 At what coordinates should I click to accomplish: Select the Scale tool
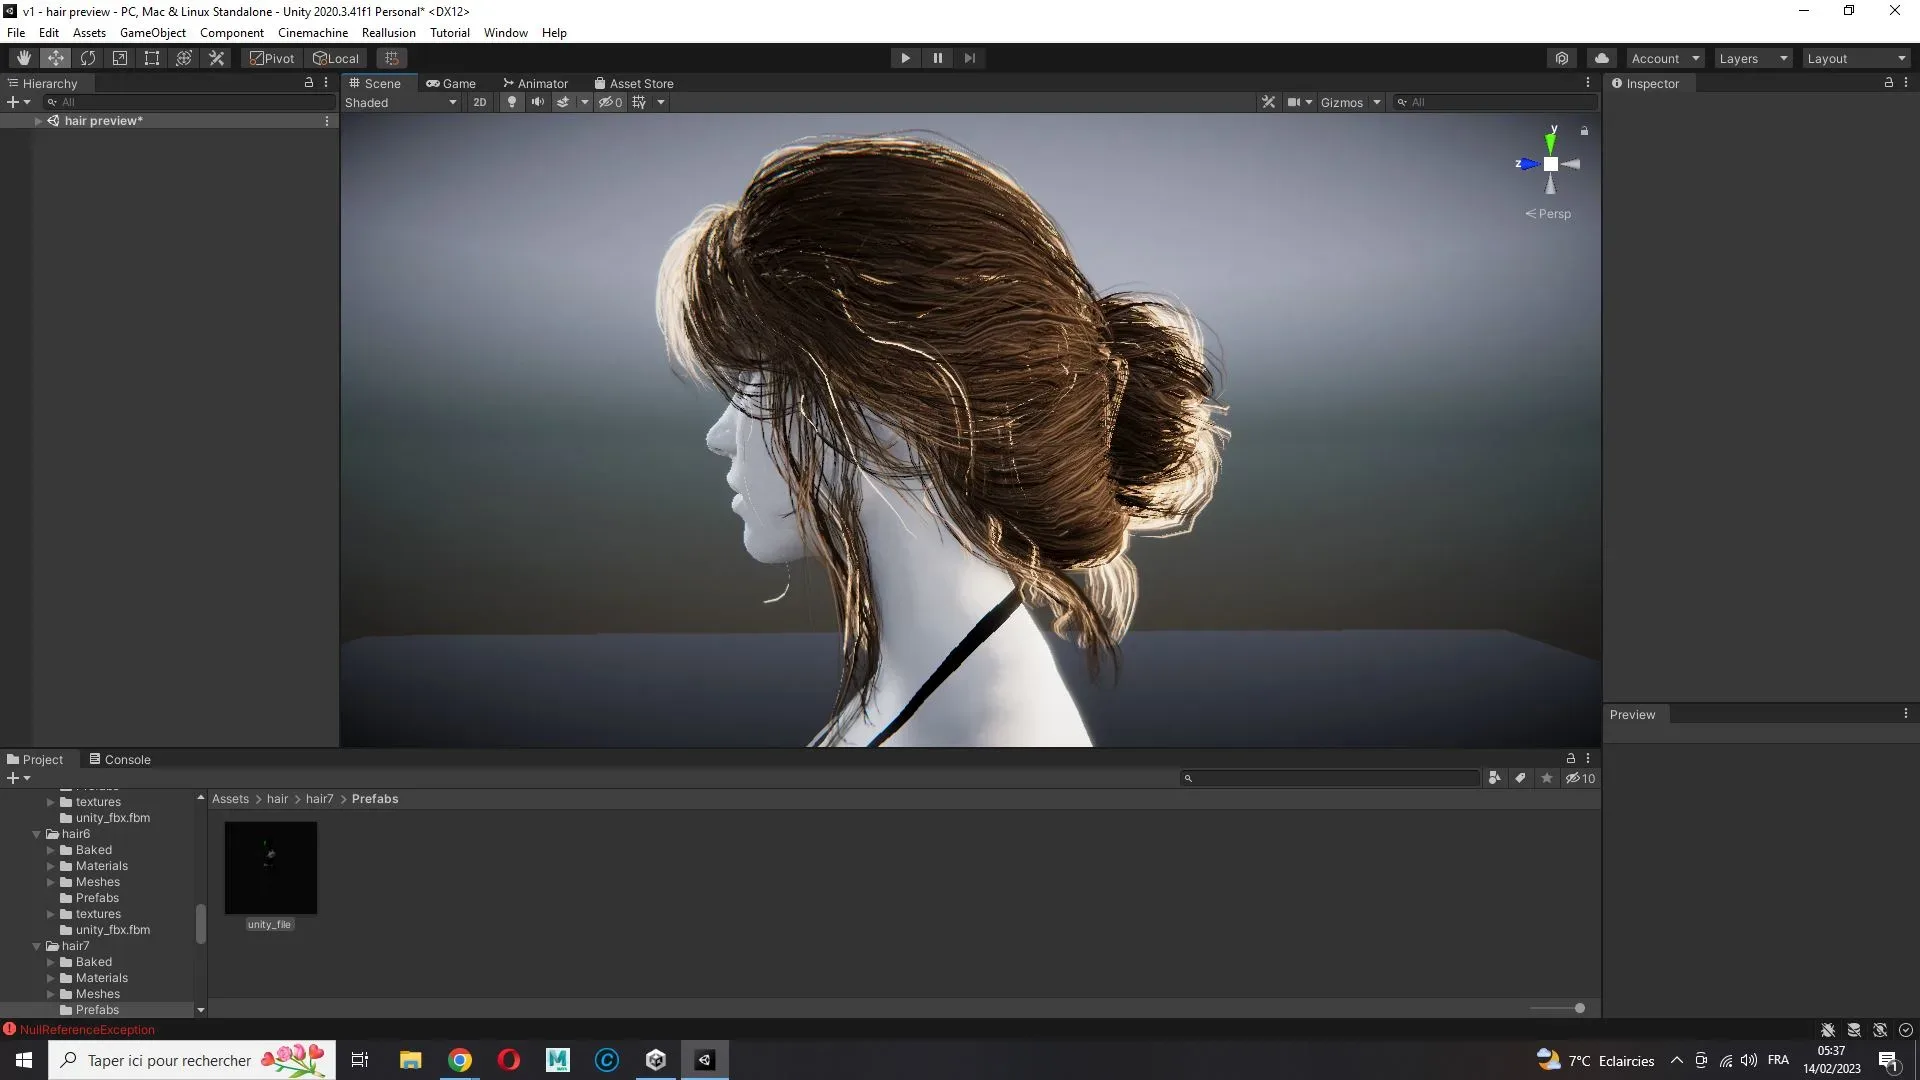pos(120,57)
